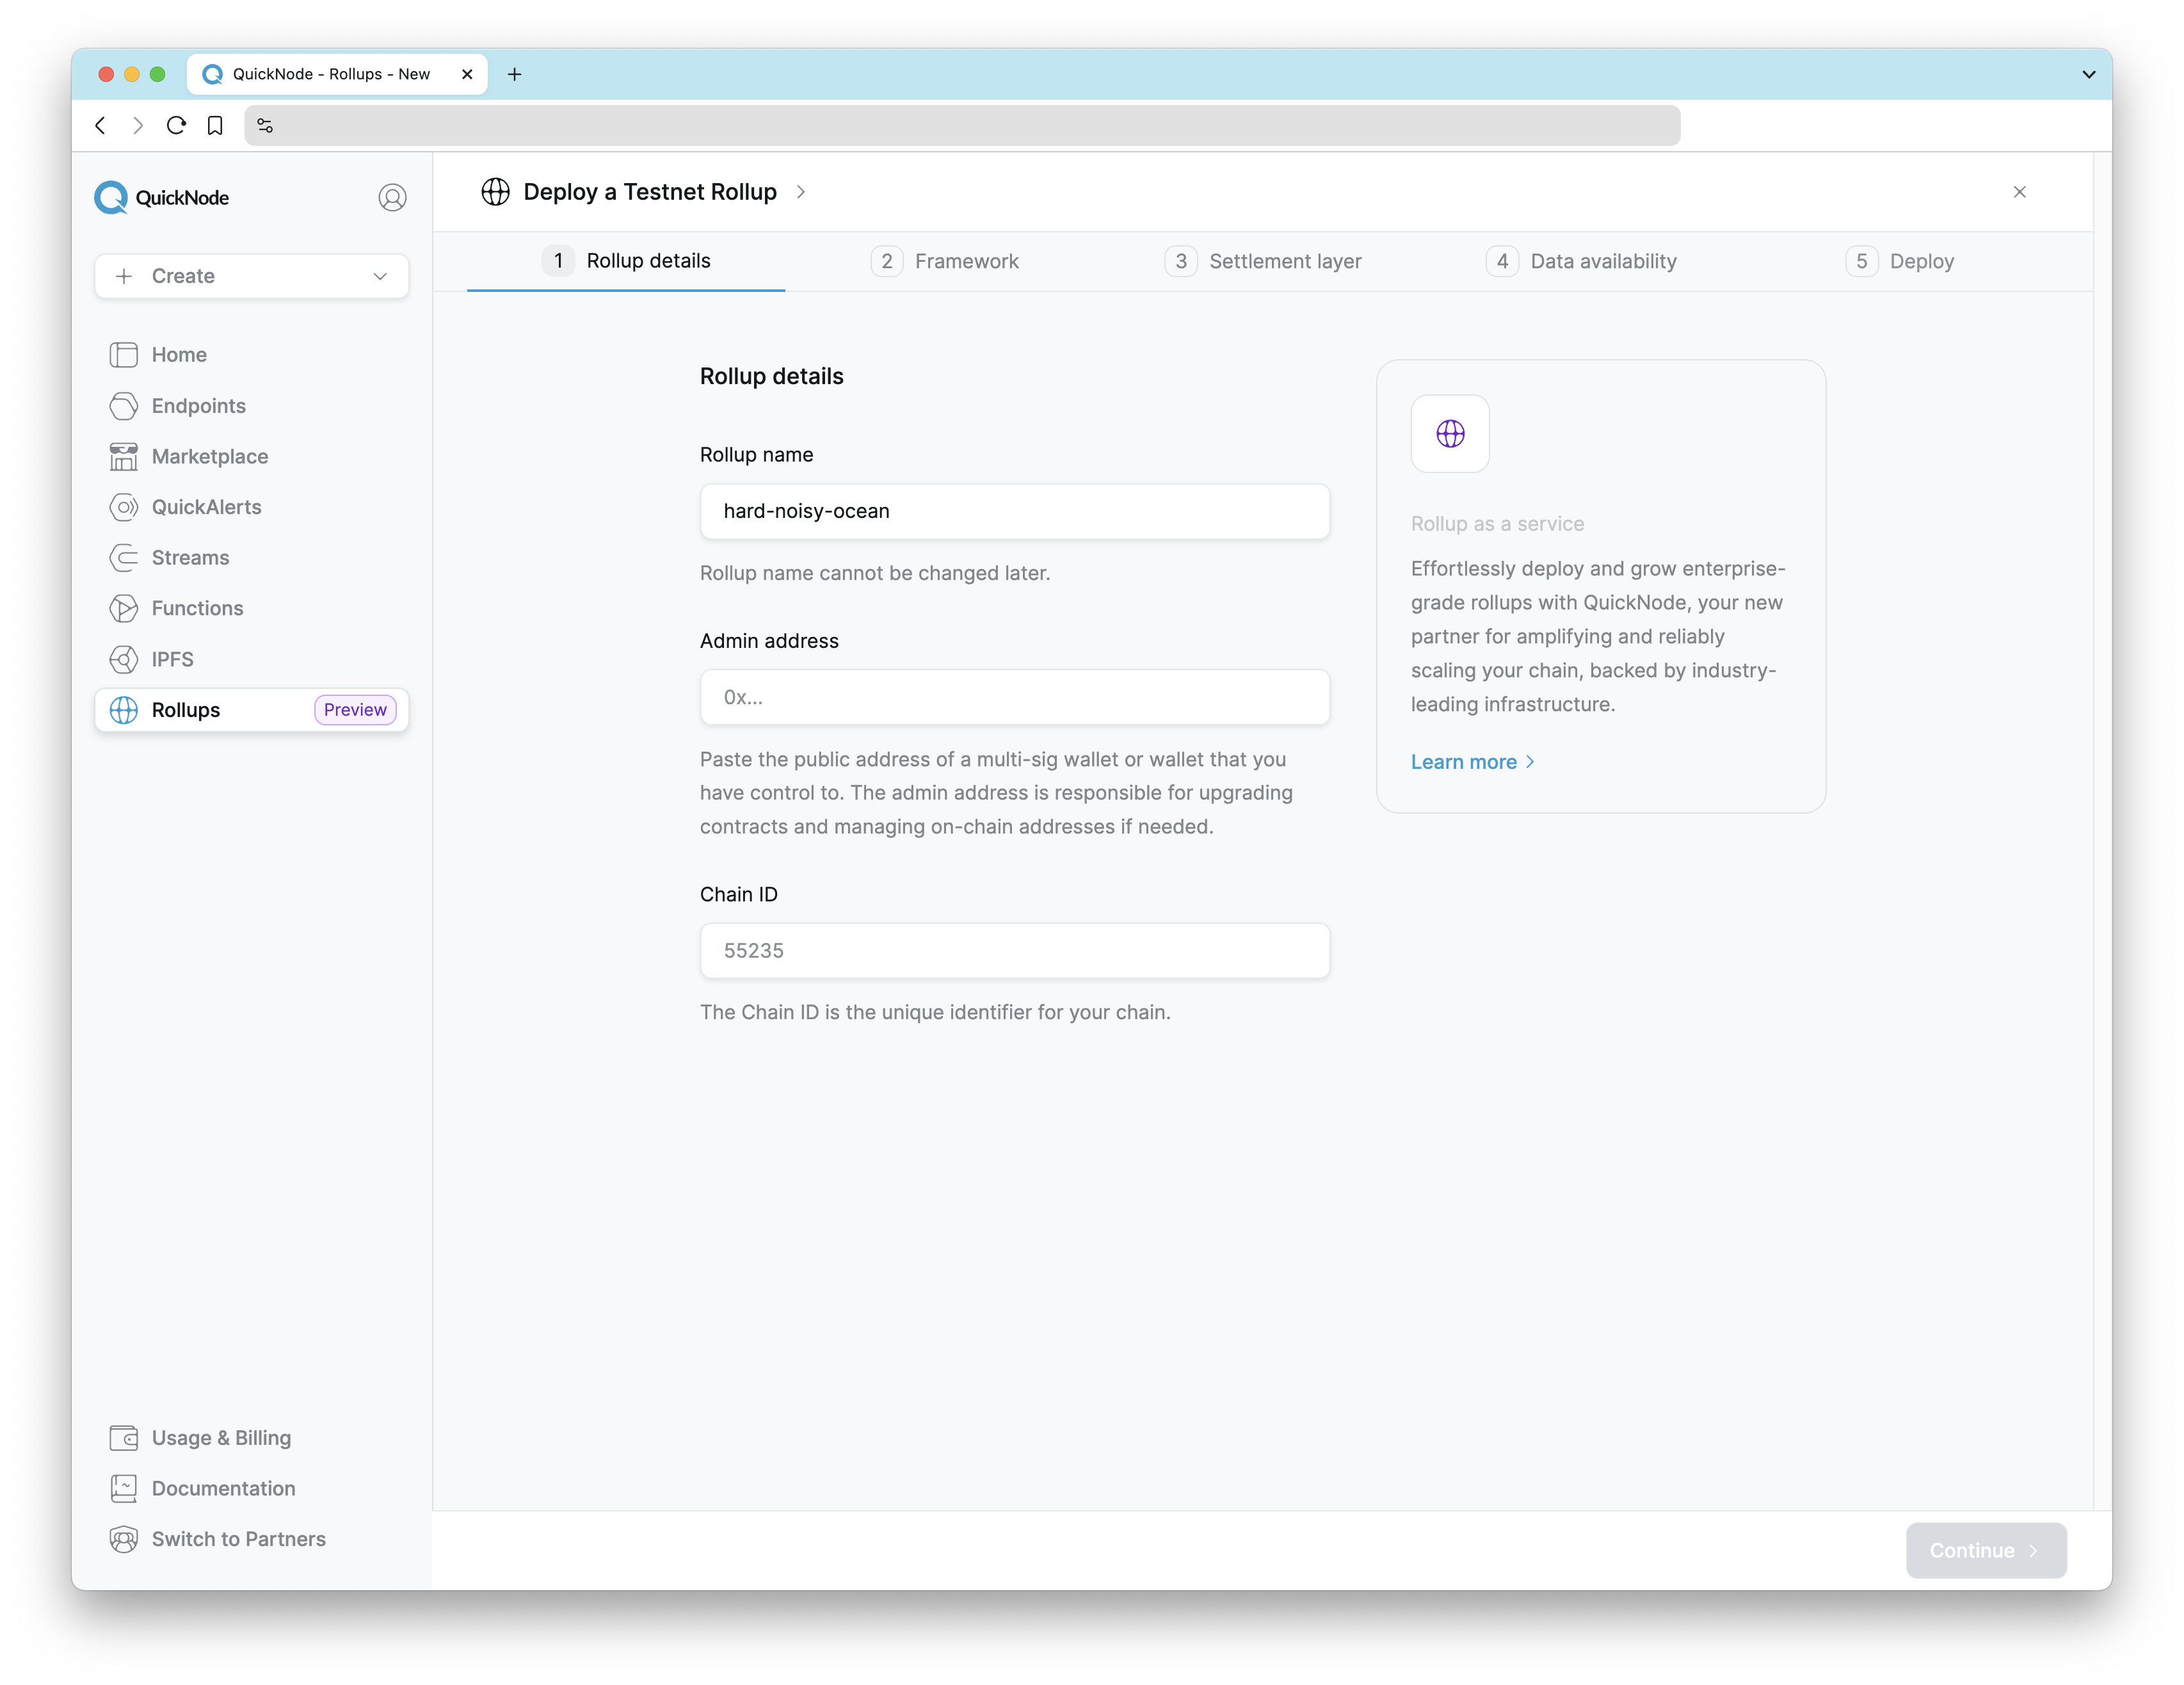Click the chevron after Deploy a Testnet Rollup
Screen dimensions: 2184x1685
click(801, 192)
